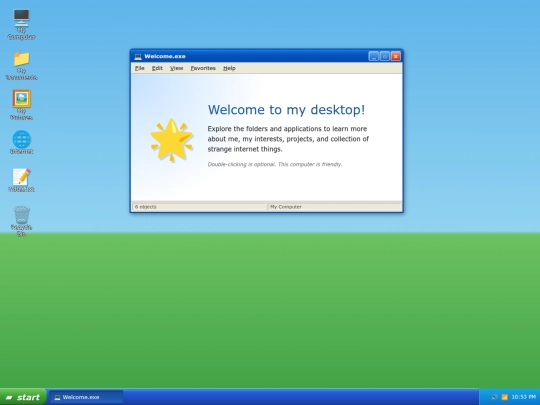Click the Welcome.exe title bar text
The image size is (540, 405).
tap(165, 56)
